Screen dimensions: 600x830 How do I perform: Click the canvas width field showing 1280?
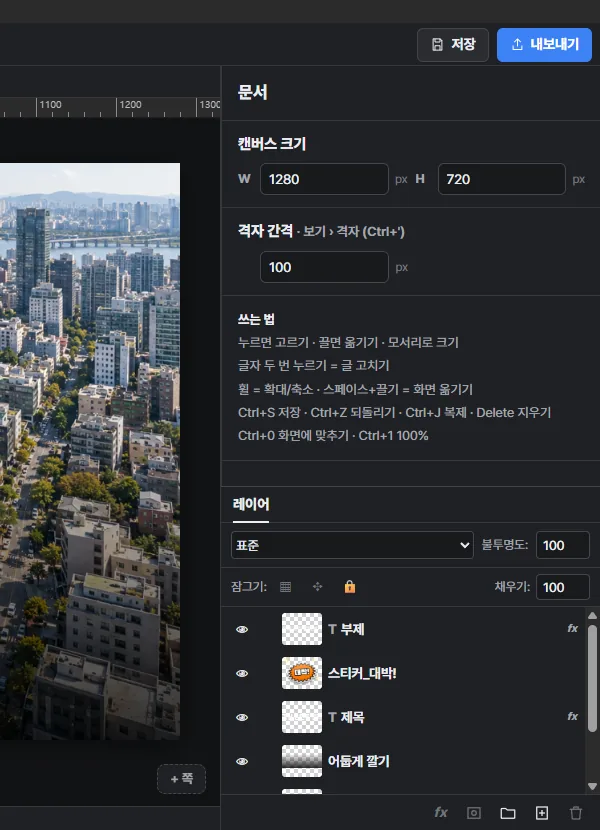(324, 179)
